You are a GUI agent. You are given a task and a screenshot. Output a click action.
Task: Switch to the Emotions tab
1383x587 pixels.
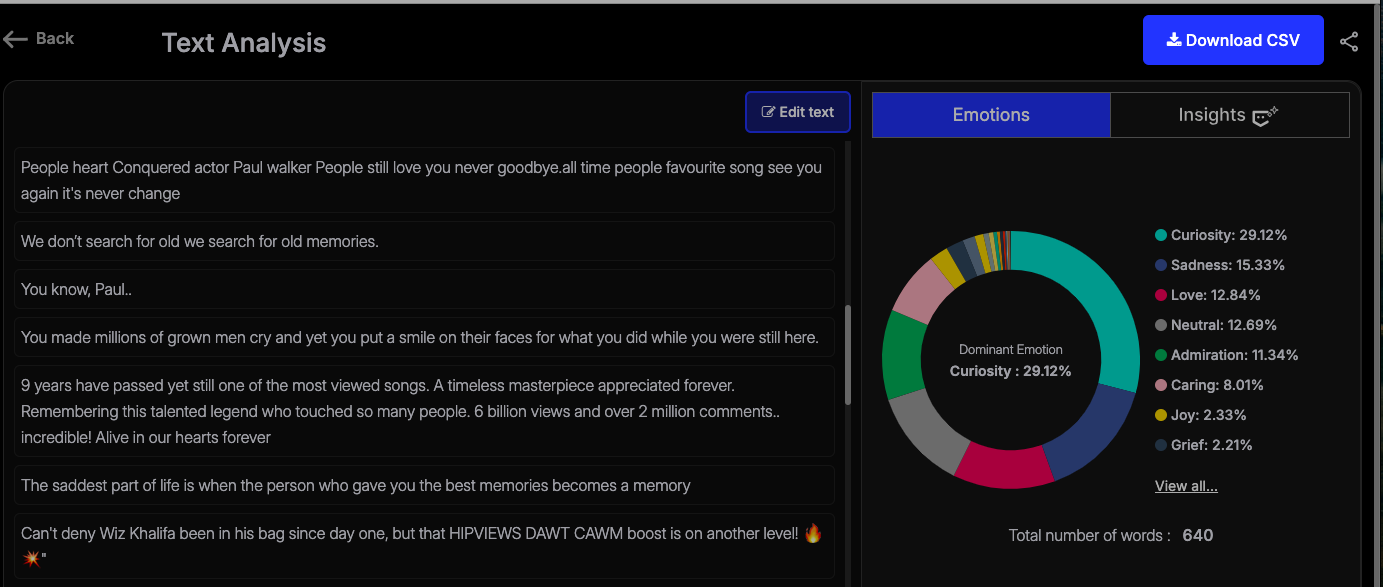991,115
